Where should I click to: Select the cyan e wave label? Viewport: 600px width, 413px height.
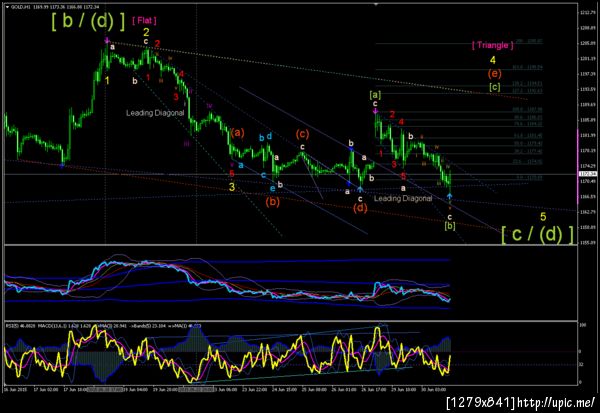pyautogui.click(x=272, y=188)
